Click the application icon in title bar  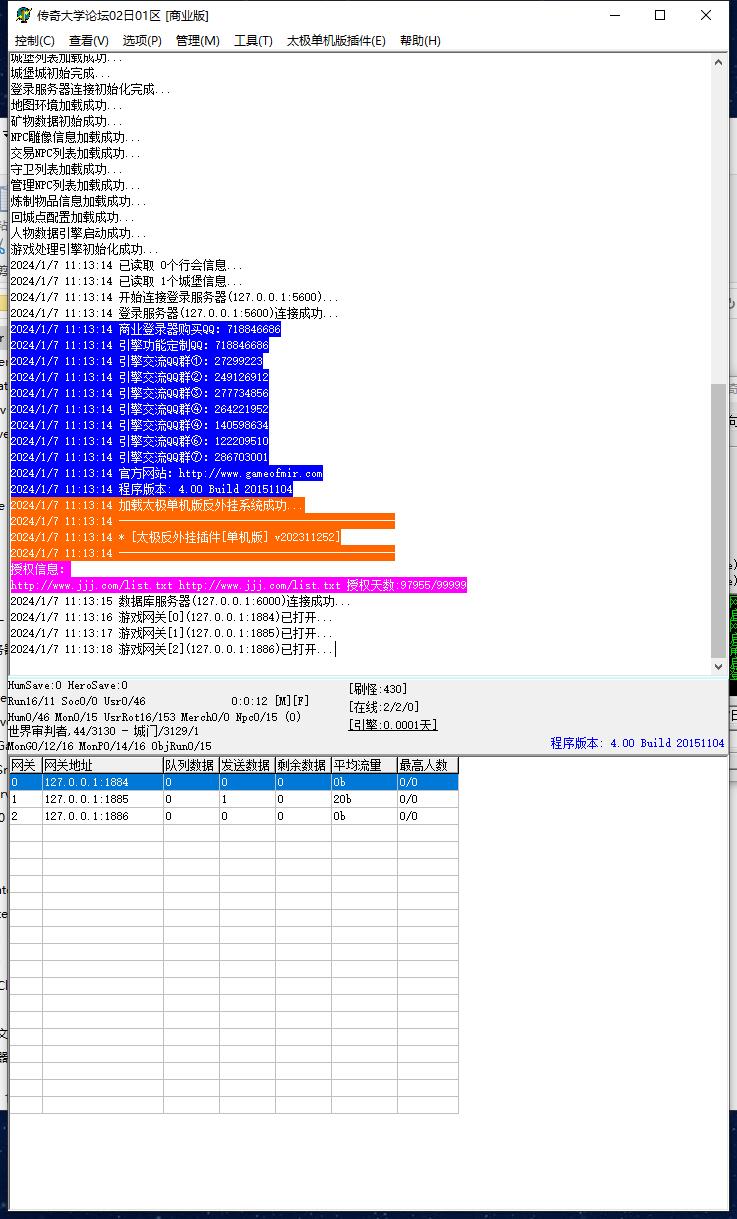pos(23,15)
